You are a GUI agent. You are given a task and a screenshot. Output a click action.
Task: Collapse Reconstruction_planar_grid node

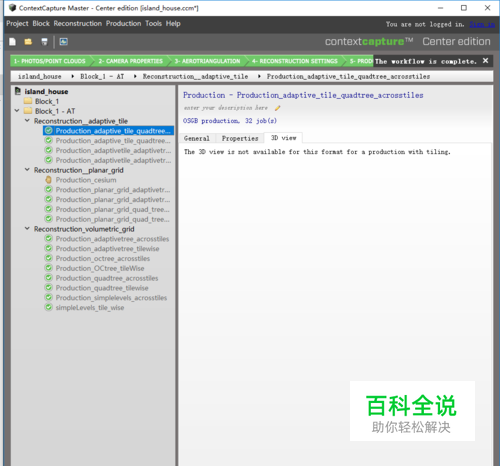(x=27, y=170)
